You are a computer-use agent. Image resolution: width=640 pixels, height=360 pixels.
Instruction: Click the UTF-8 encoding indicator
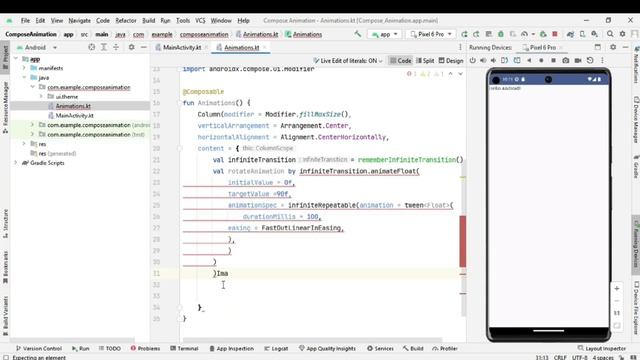(580, 358)
